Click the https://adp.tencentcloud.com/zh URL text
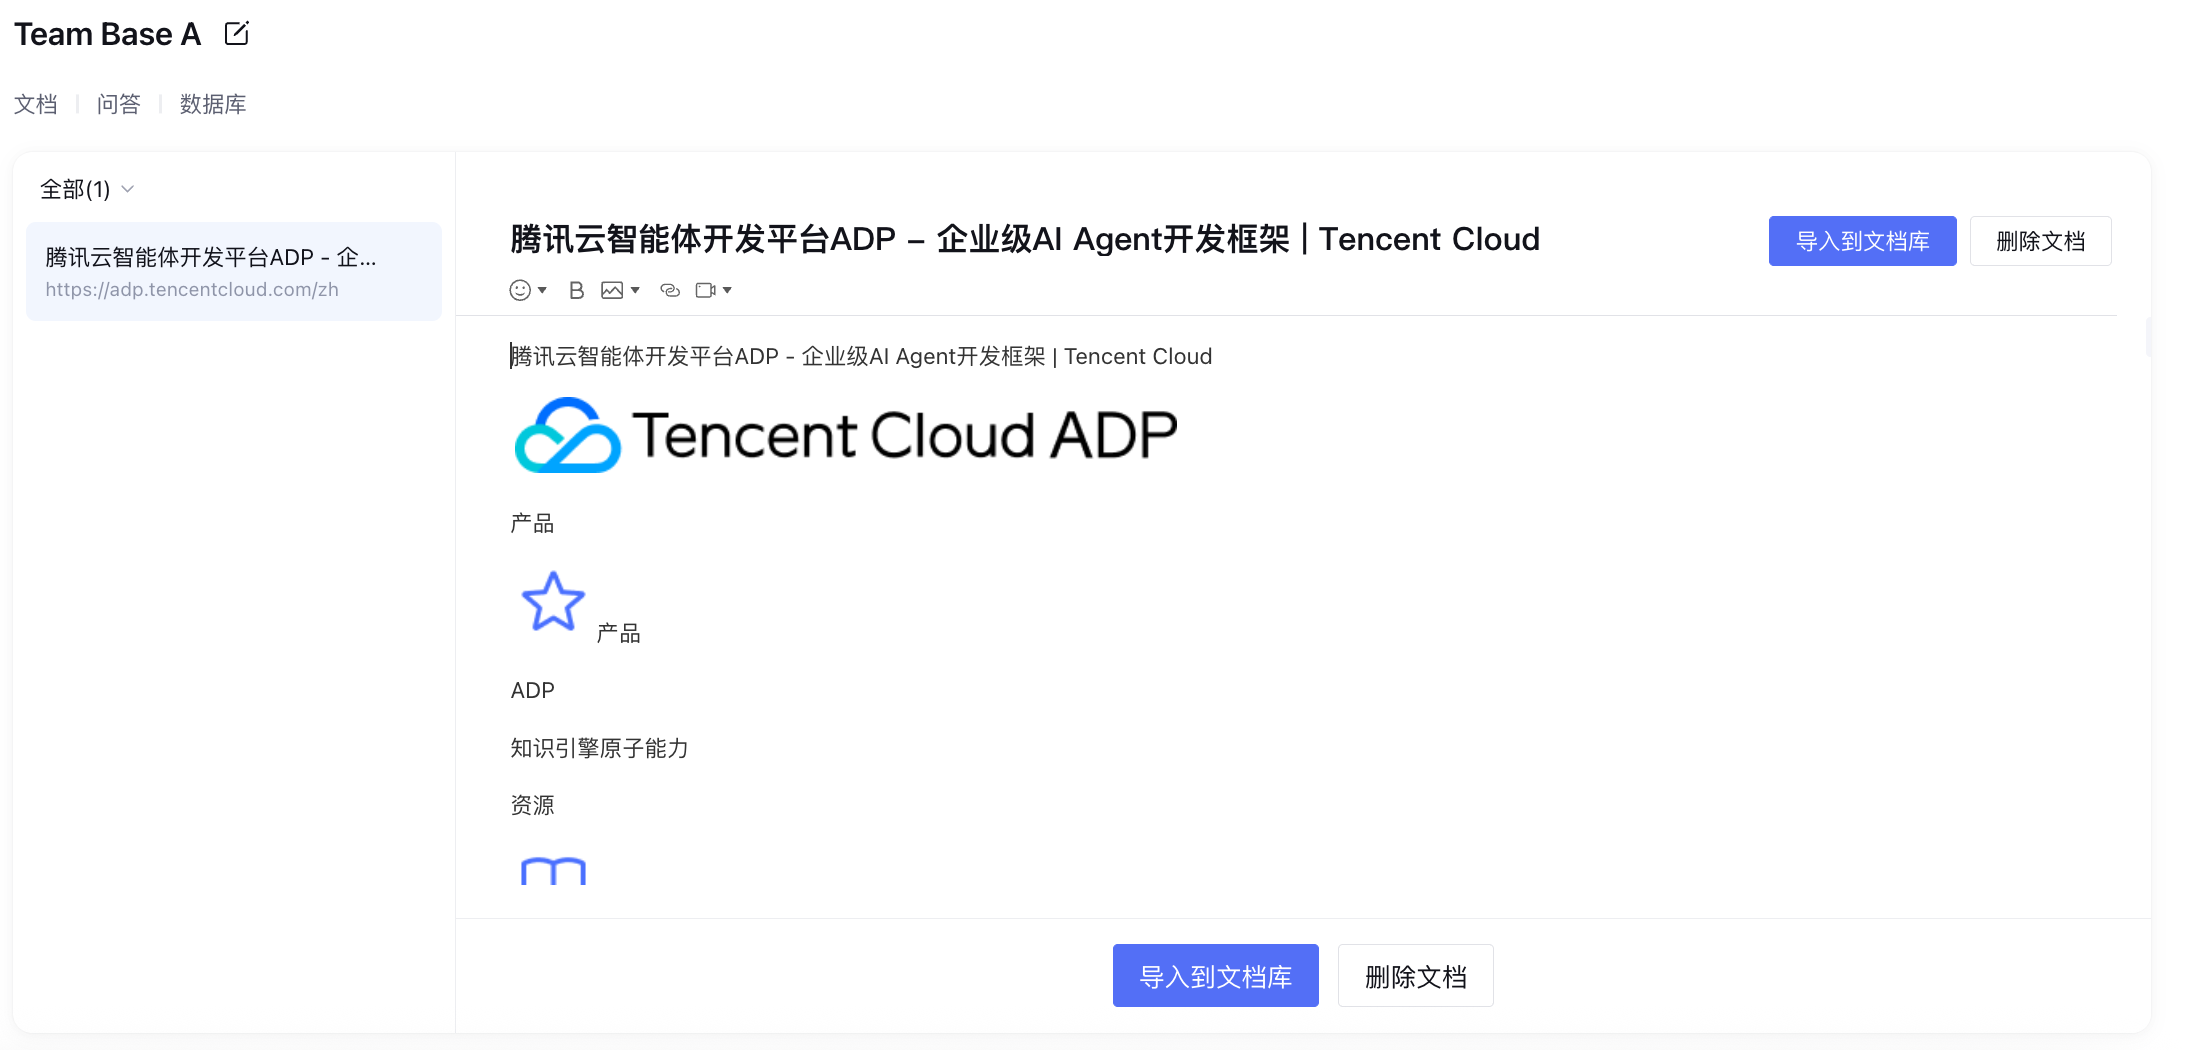 pyautogui.click(x=192, y=289)
